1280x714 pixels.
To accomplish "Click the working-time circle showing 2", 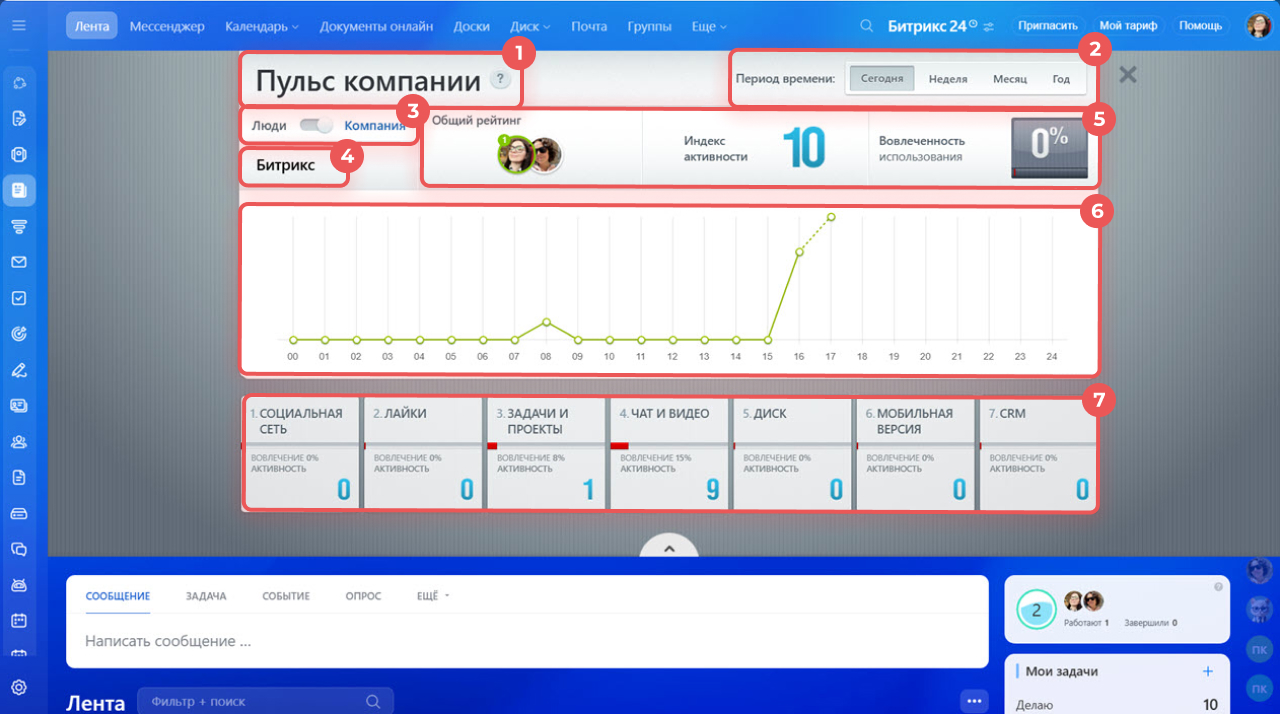I will 1037,609.
